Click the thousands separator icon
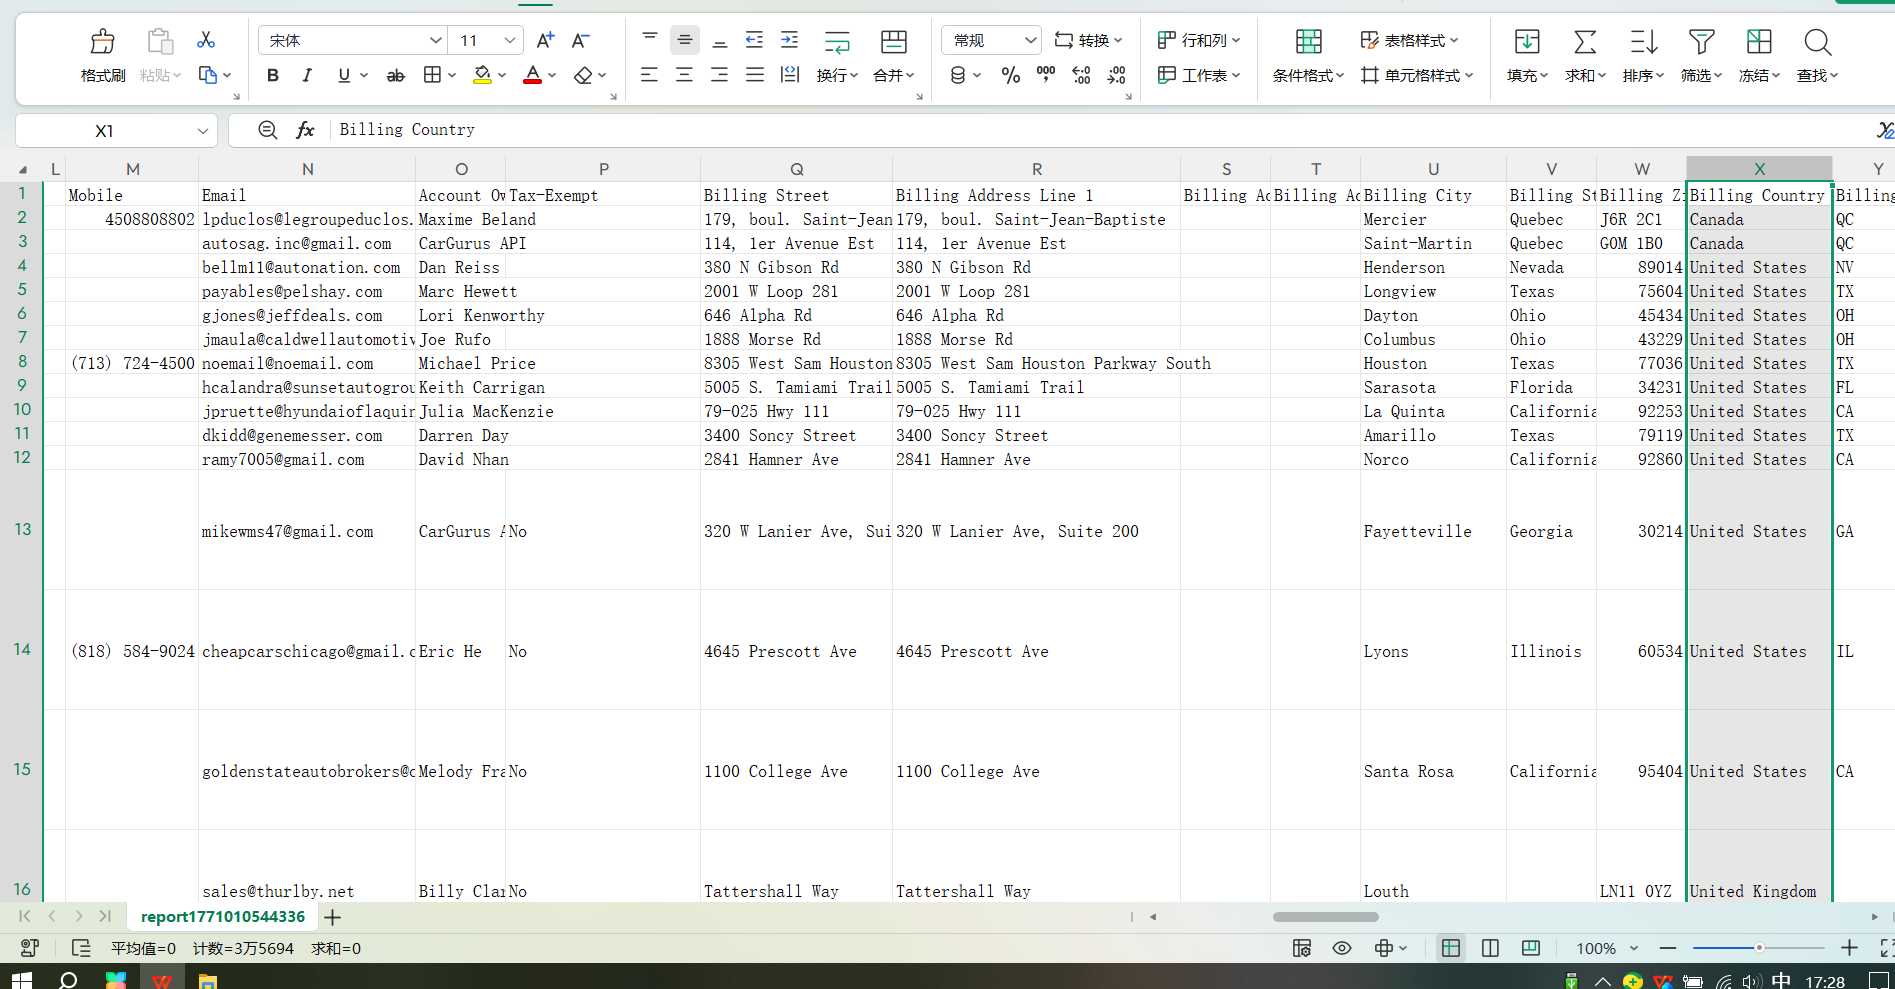This screenshot has height=989, width=1895. tap(1046, 75)
